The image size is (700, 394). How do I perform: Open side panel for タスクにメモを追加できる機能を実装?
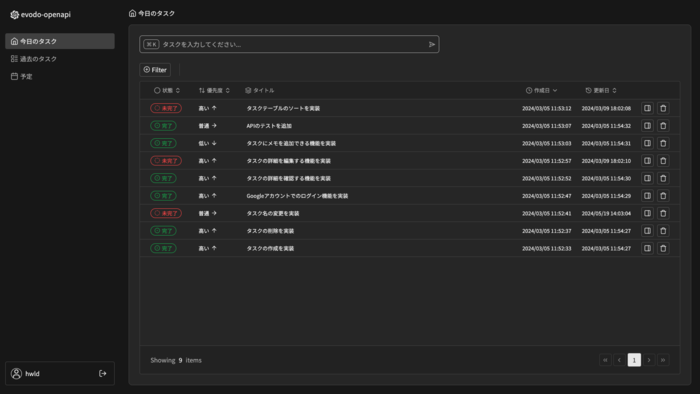647,143
